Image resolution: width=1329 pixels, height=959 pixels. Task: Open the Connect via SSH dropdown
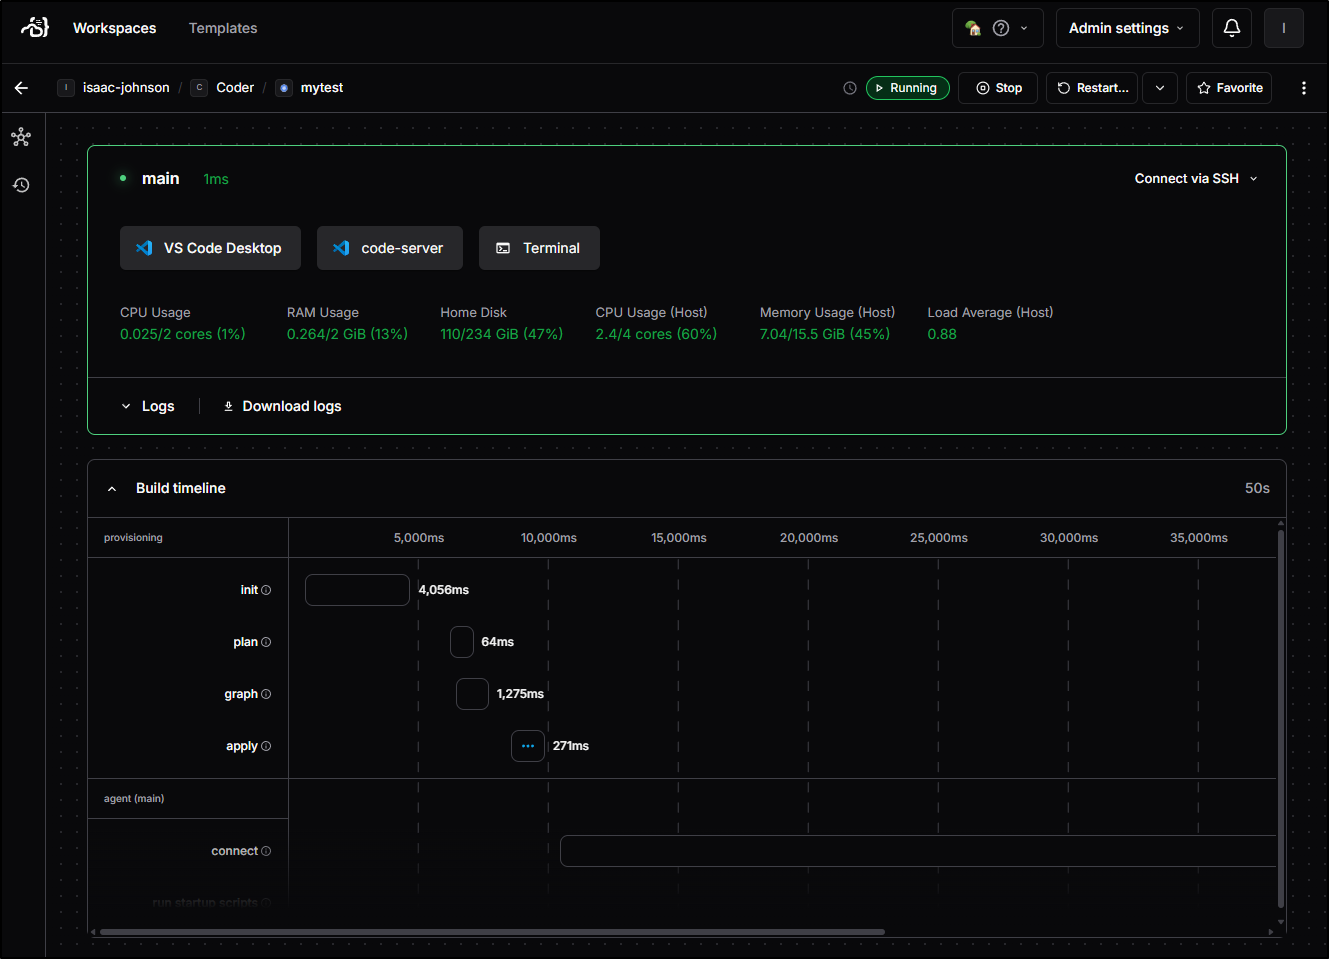pyautogui.click(x=1195, y=179)
